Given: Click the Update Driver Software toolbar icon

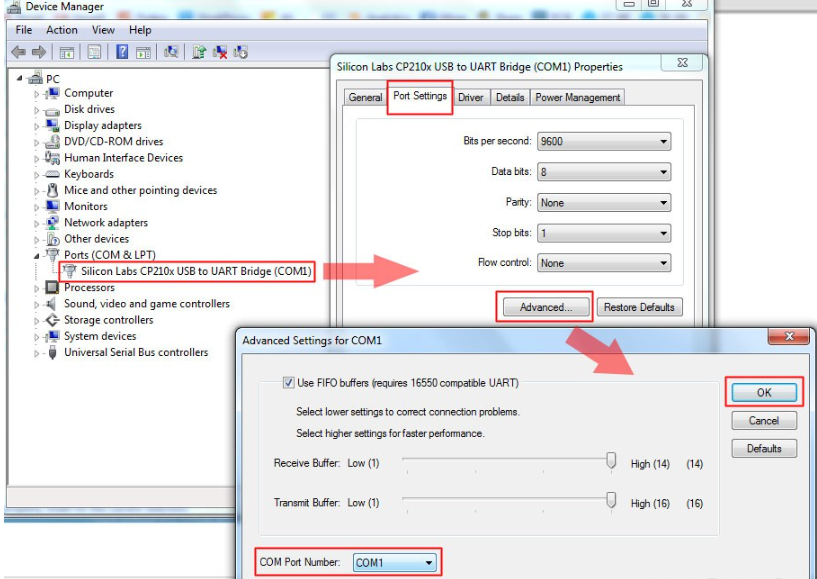Looking at the screenshot, I should click(x=199, y=52).
